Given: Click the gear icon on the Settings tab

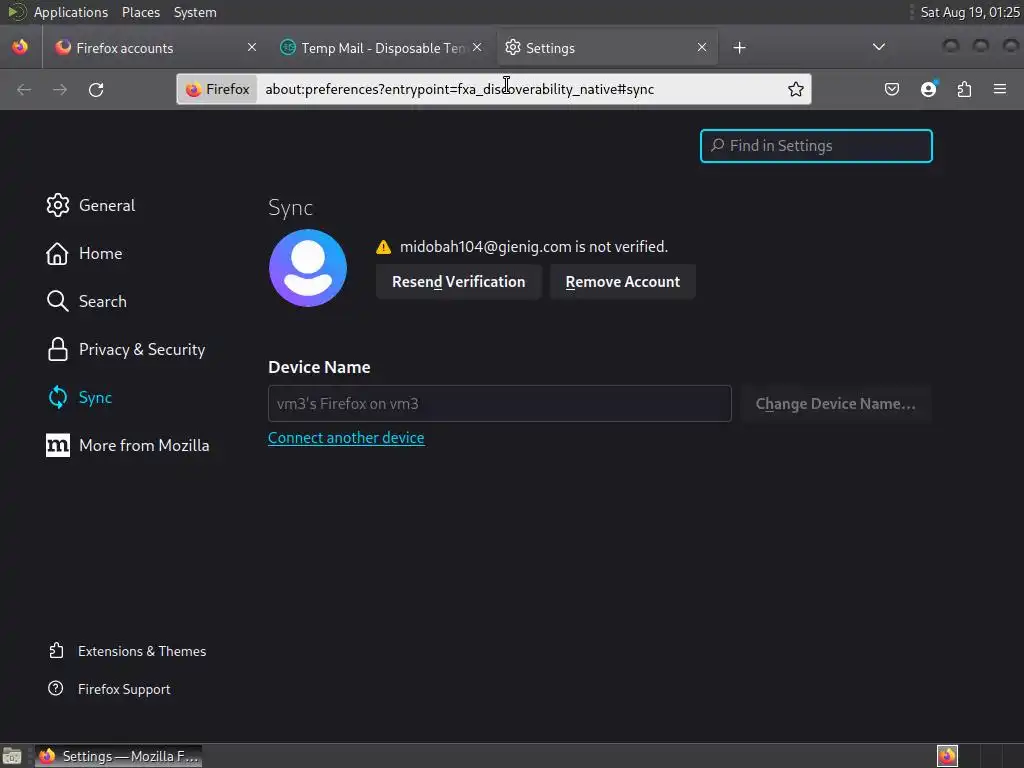Looking at the screenshot, I should [x=513, y=47].
